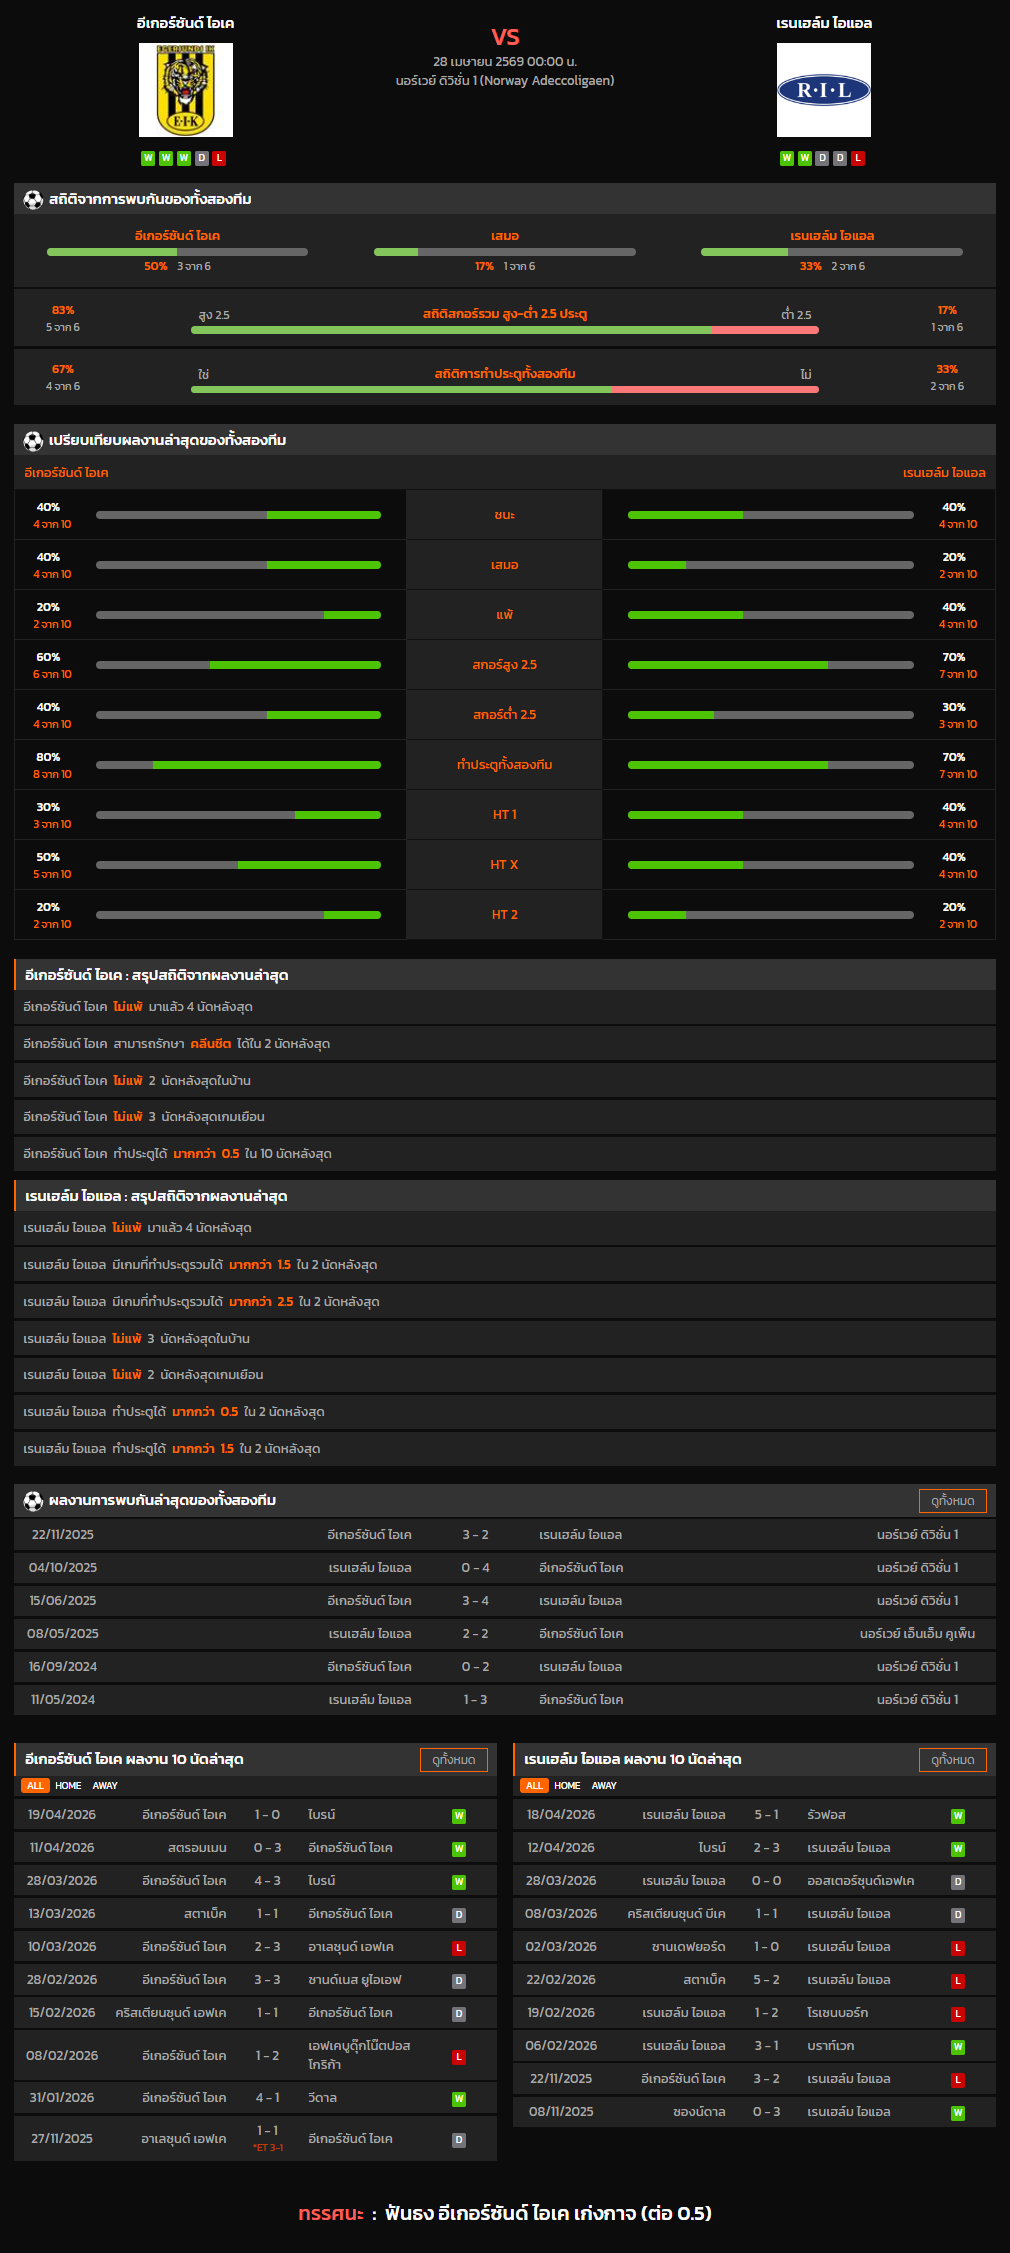Click red L form badge under Egersund logo

[219, 158]
